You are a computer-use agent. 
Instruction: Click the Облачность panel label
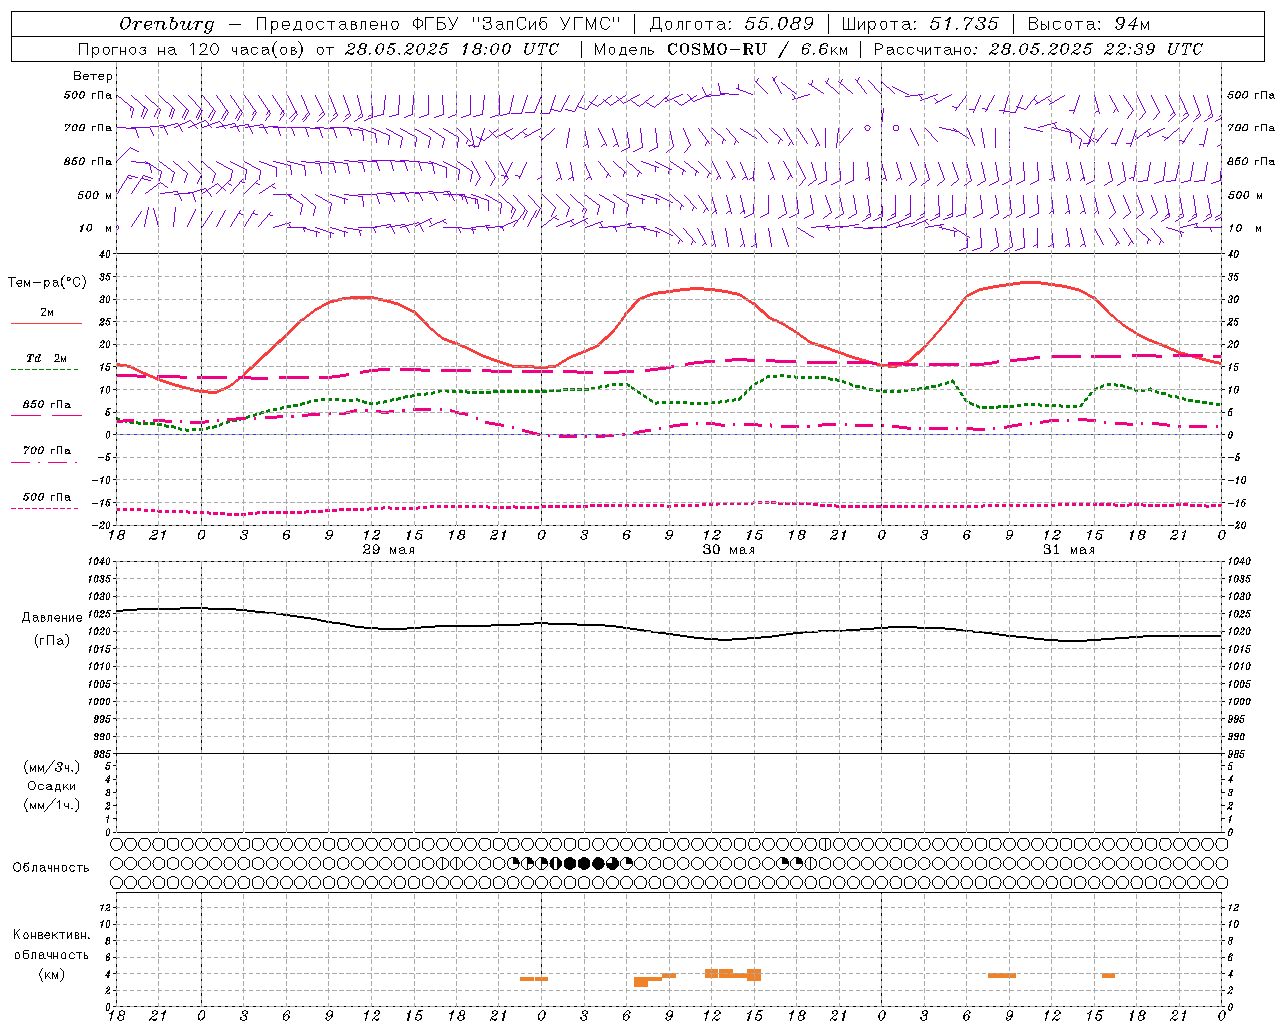[x=51, y=867]
